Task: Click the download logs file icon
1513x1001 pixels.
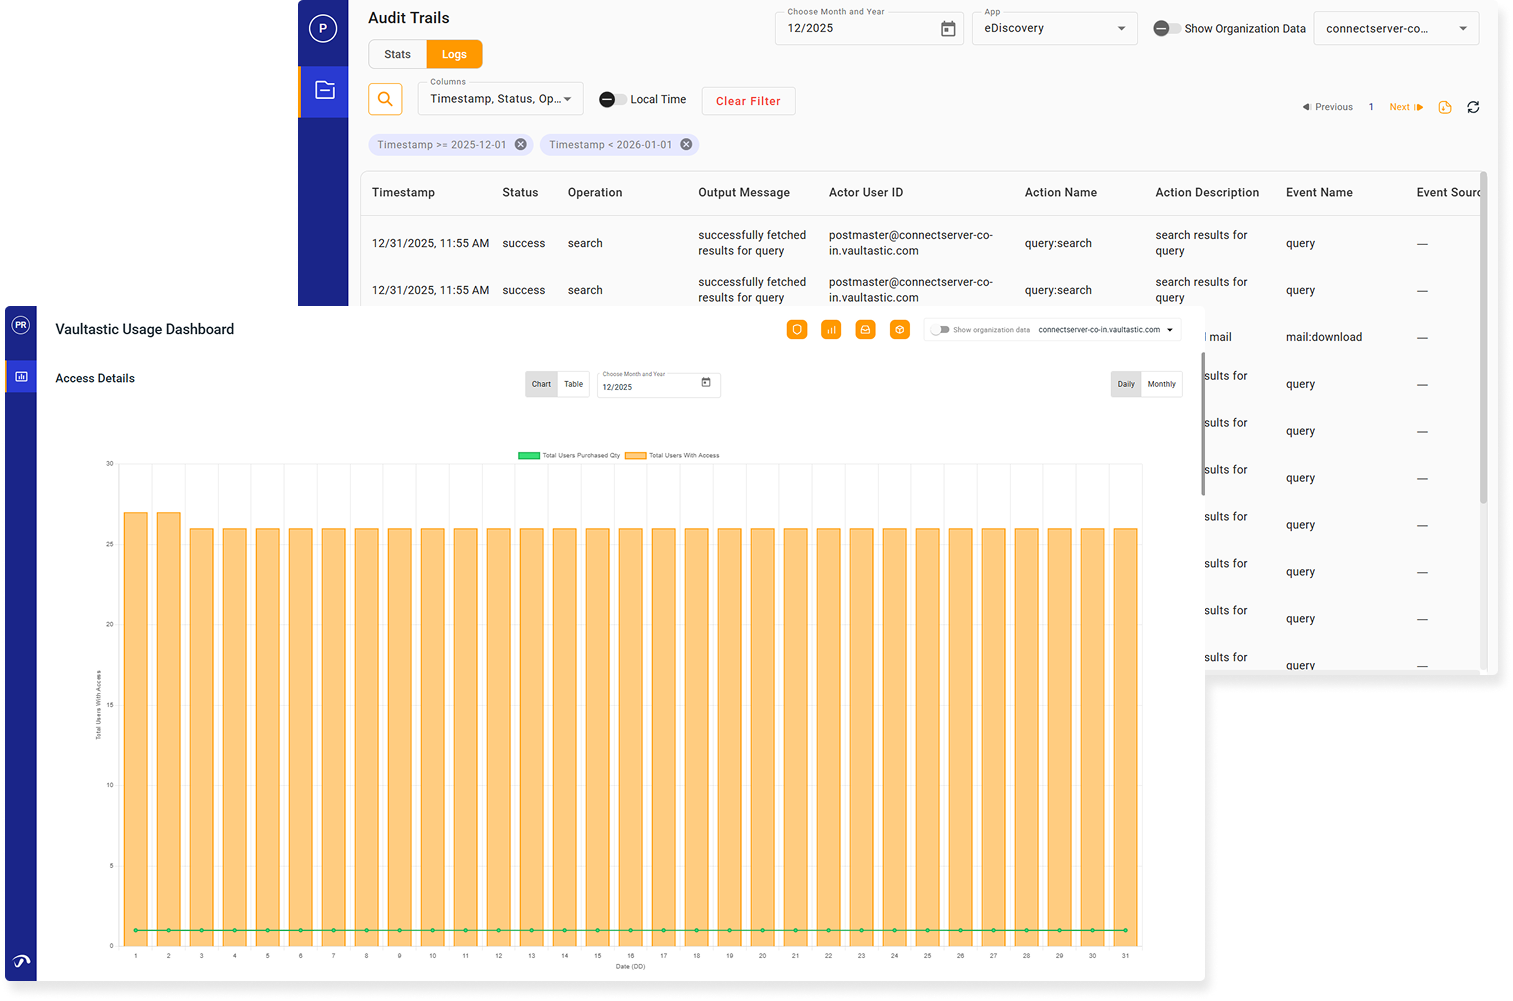Action: click(1445, 107)
